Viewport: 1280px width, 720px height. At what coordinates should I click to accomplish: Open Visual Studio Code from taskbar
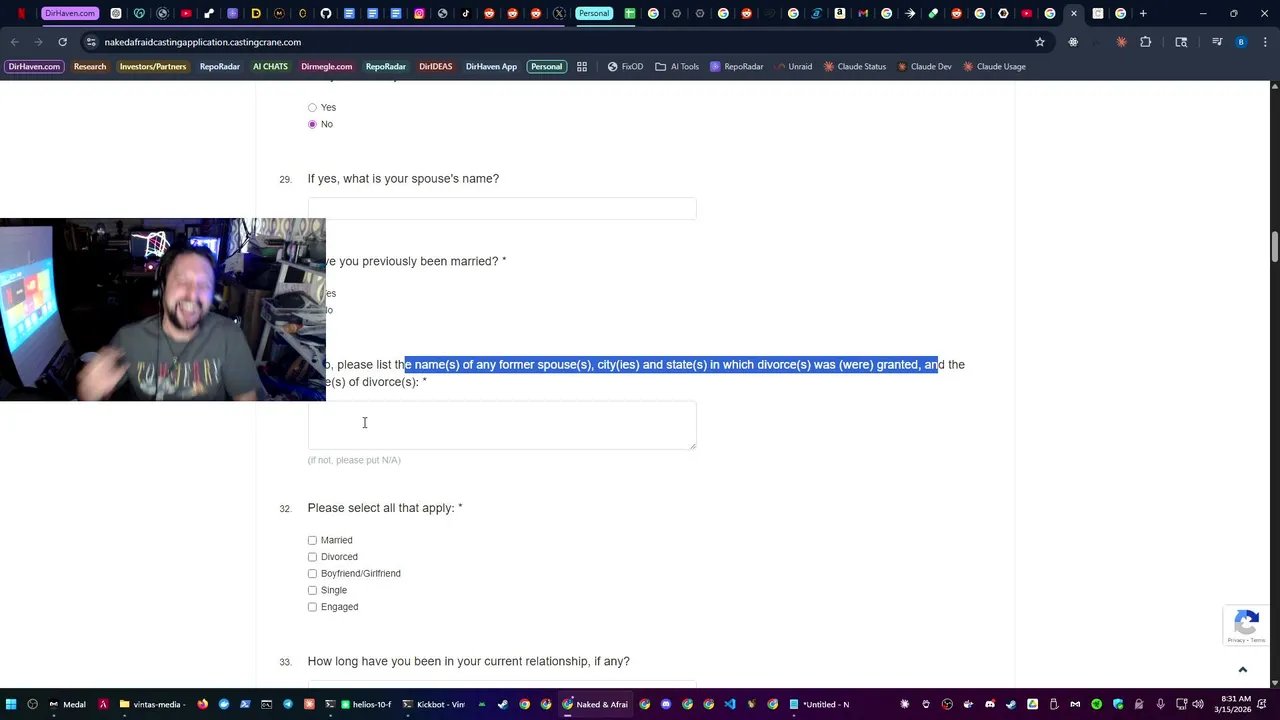(730, 704)
